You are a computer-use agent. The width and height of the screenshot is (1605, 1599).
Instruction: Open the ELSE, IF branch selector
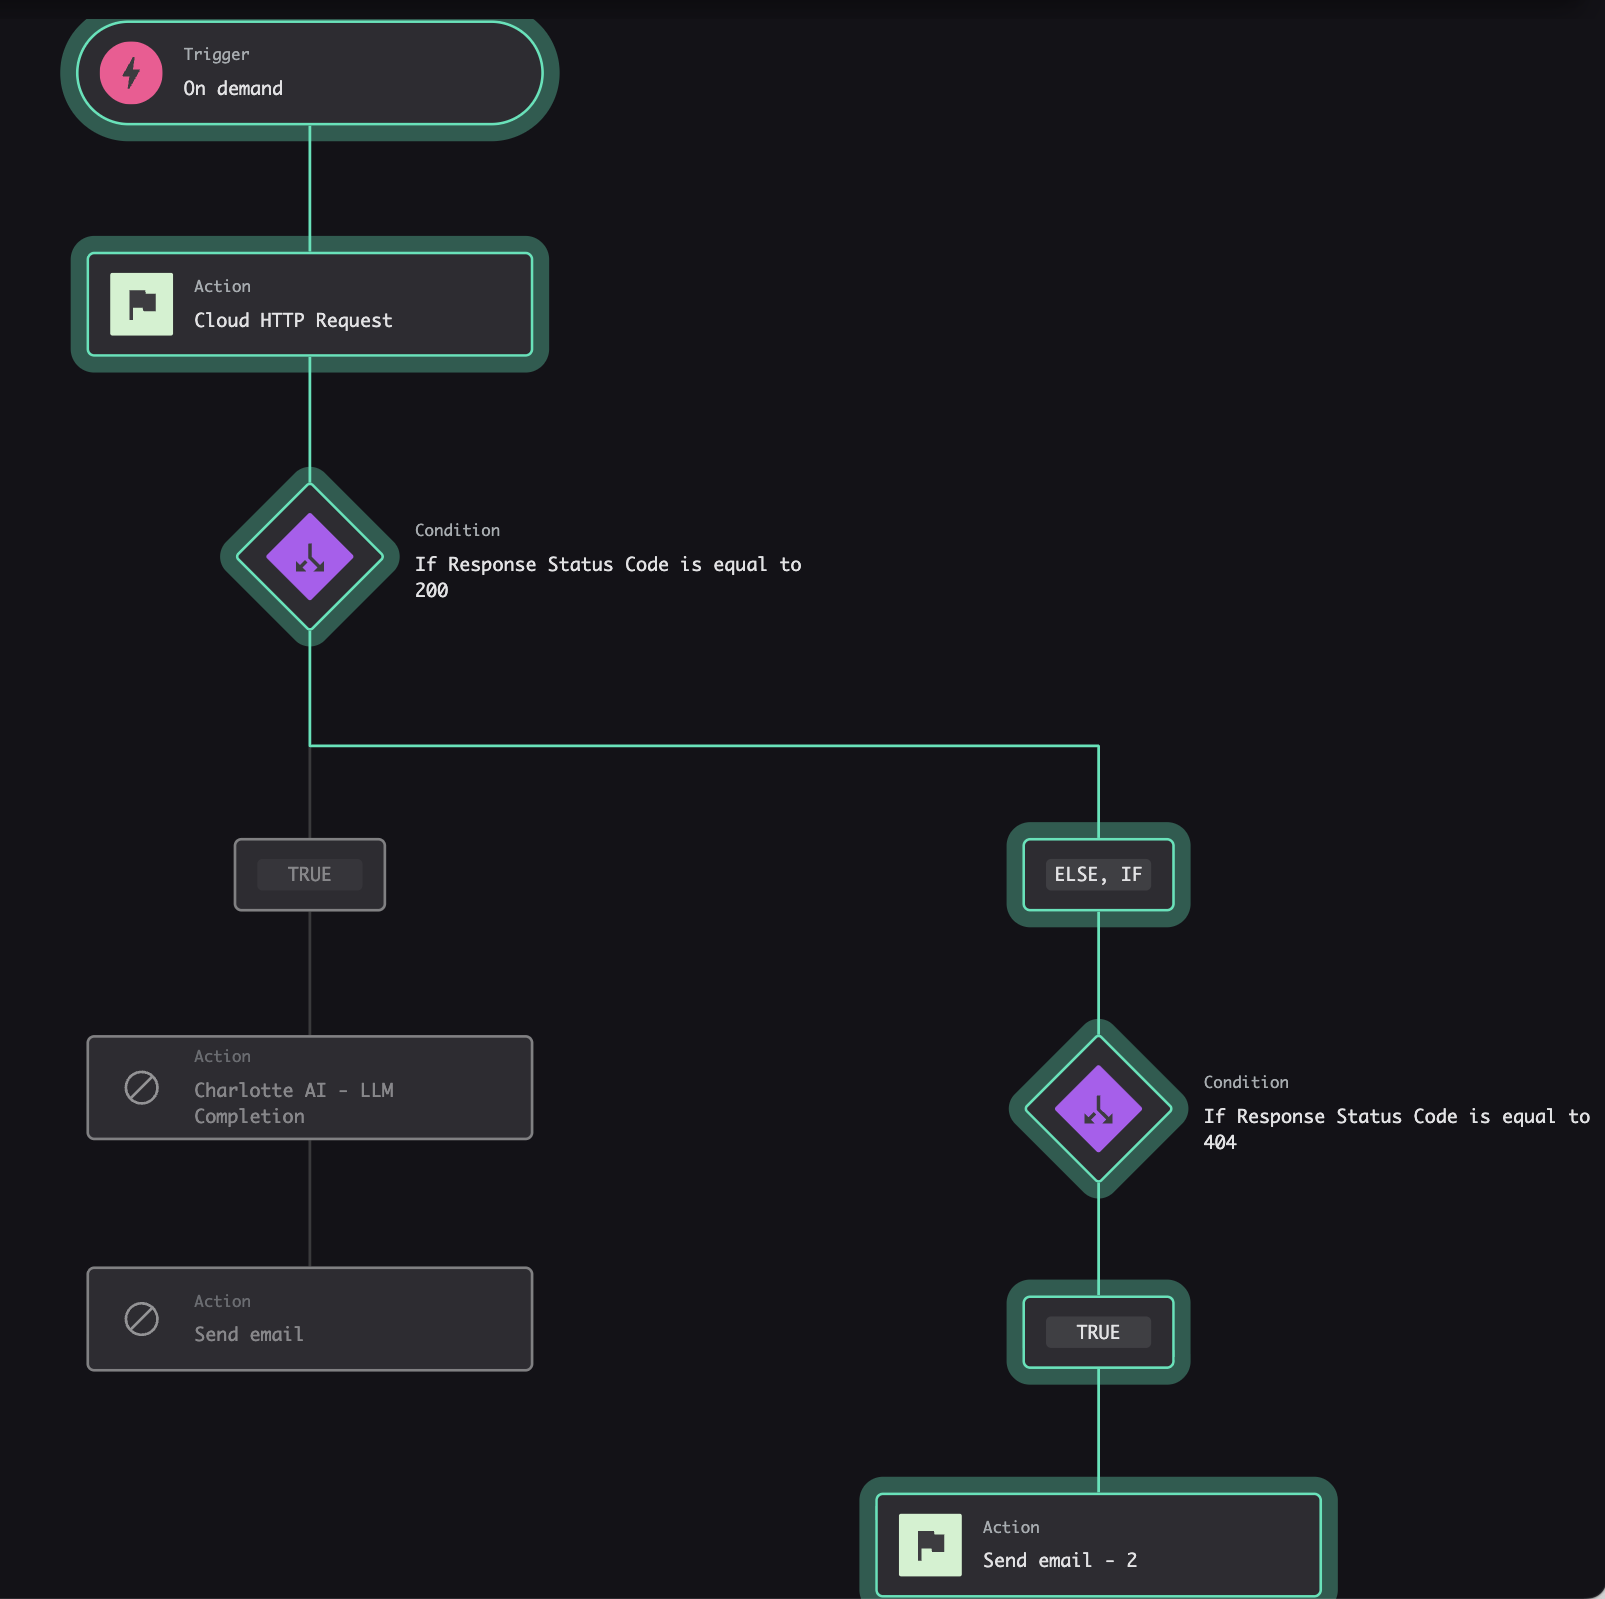(x=1097, y=874)
